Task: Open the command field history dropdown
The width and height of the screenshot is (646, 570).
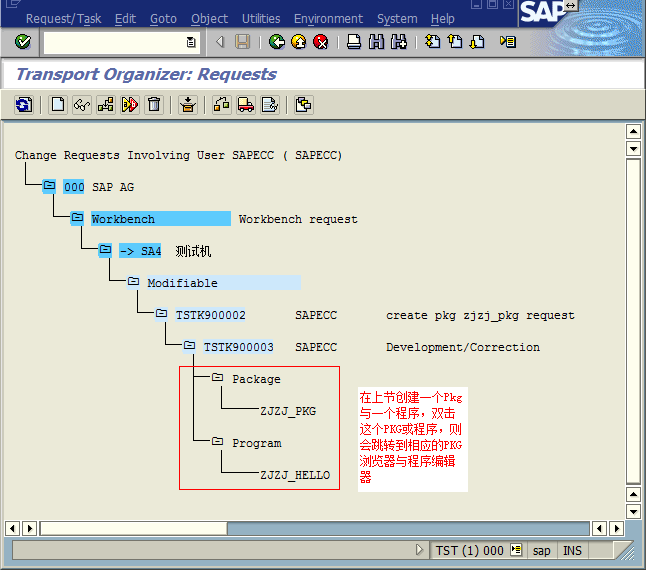Action: [191, 42]
